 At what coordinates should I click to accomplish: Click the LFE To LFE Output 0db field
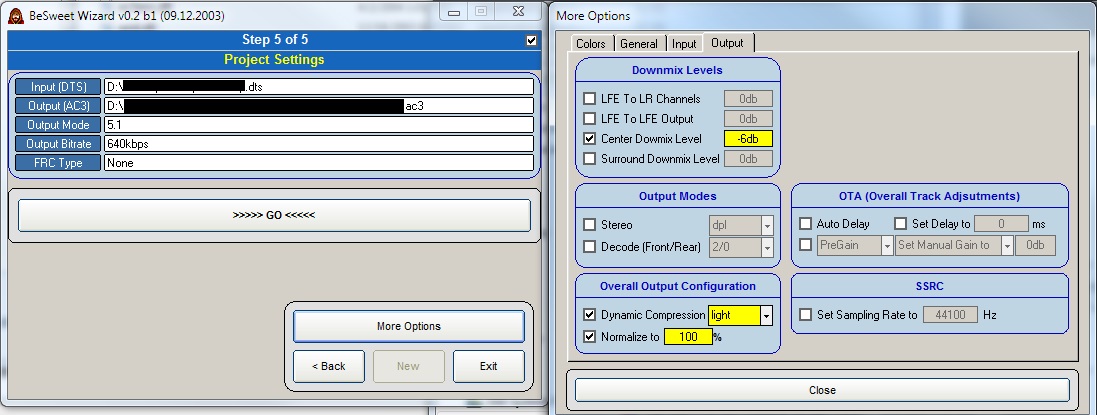click(748, 119)
